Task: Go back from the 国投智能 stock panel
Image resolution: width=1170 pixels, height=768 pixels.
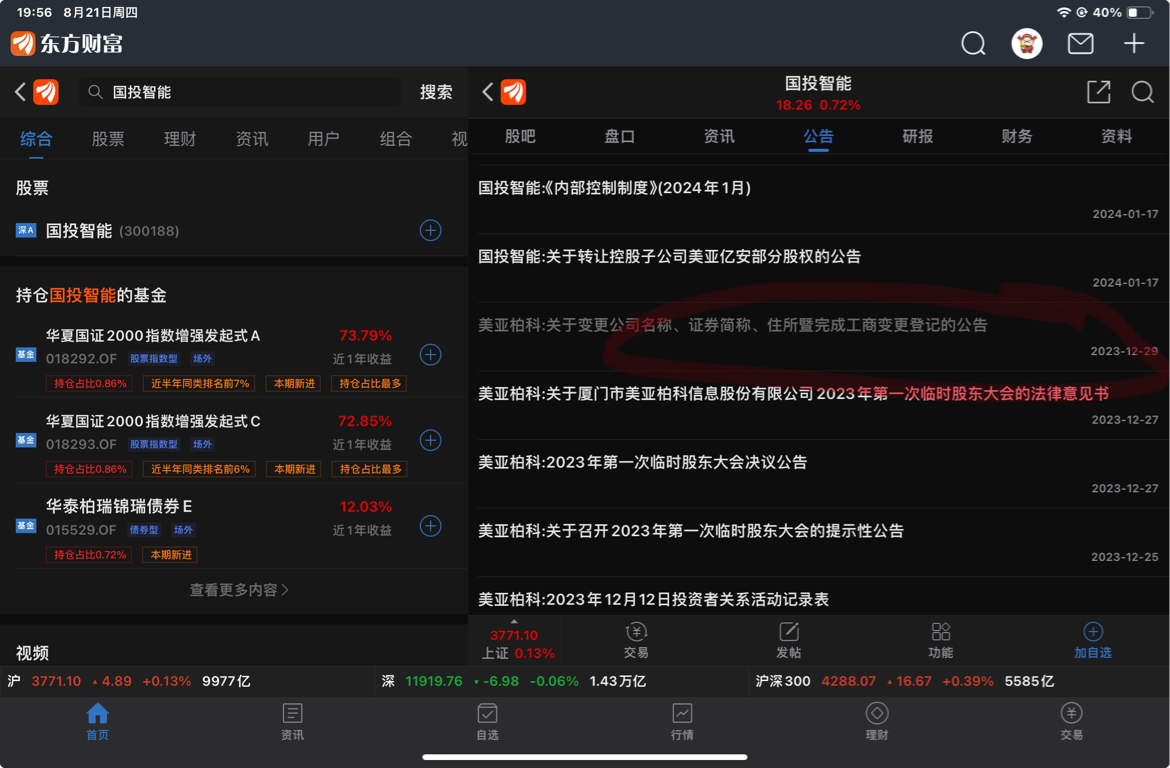Action: tap(488, 92)
